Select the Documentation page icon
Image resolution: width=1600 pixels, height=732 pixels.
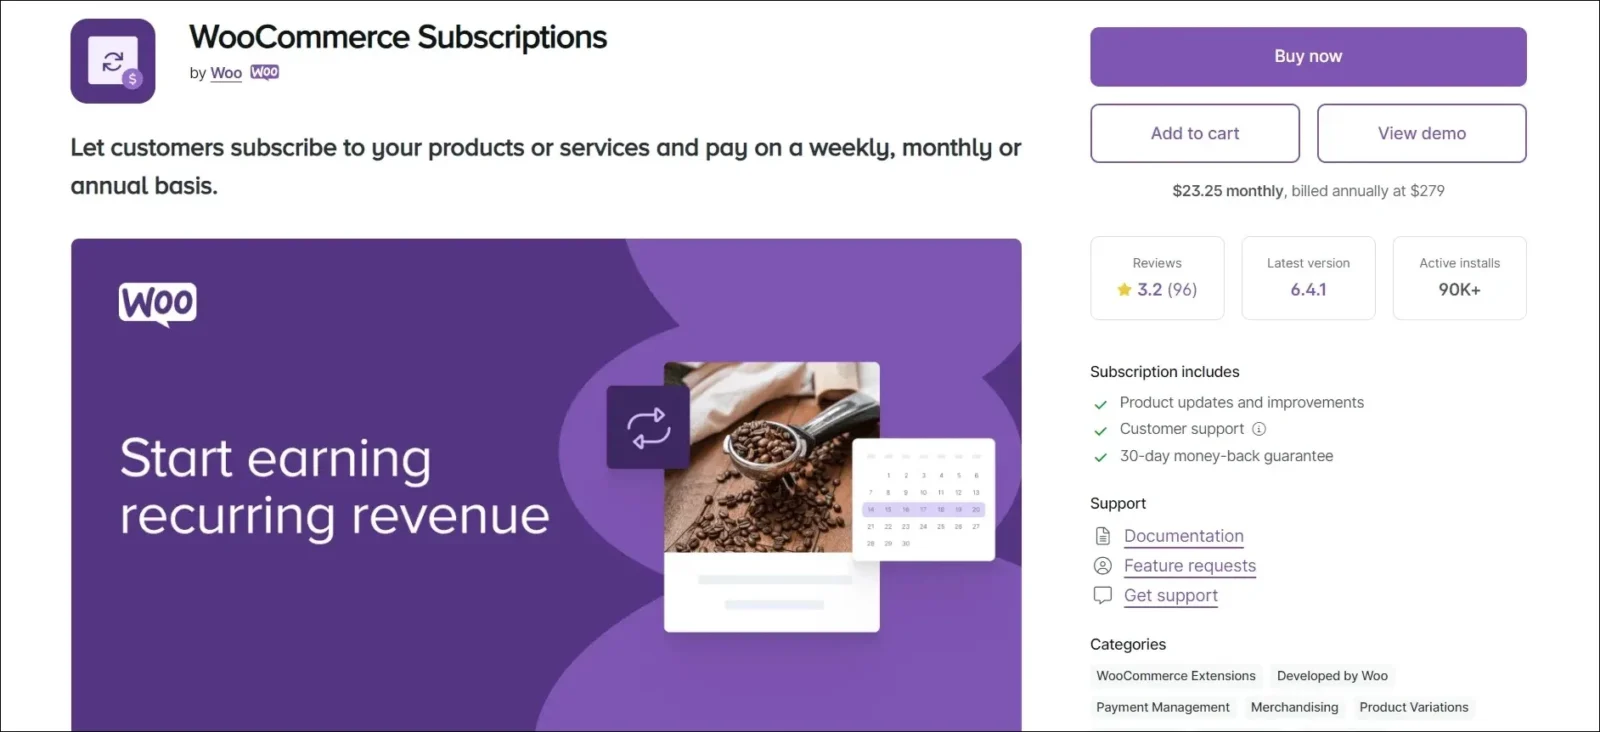[1102, 535]
